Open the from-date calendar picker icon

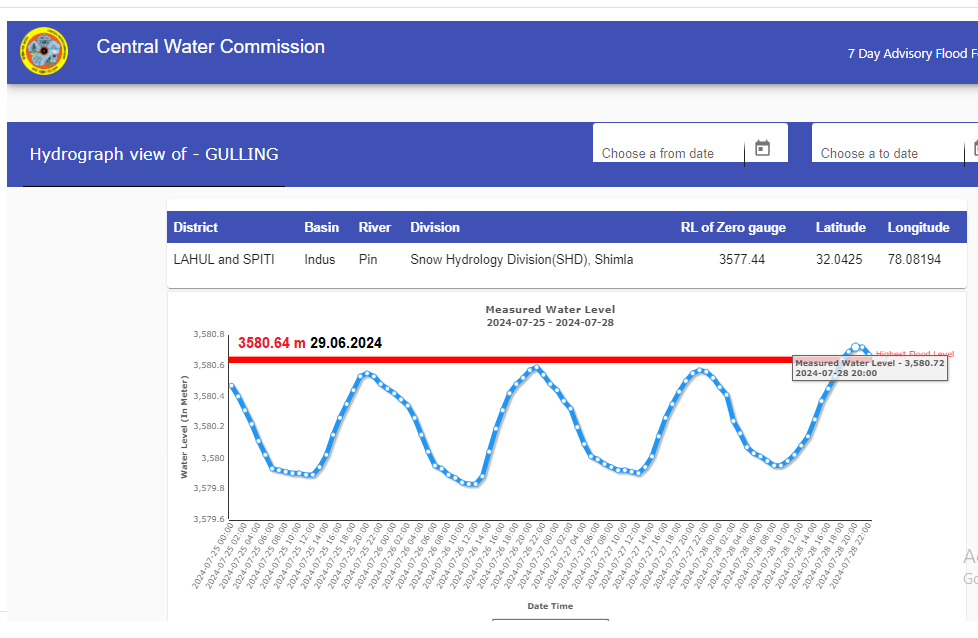(x=762, y=148)
